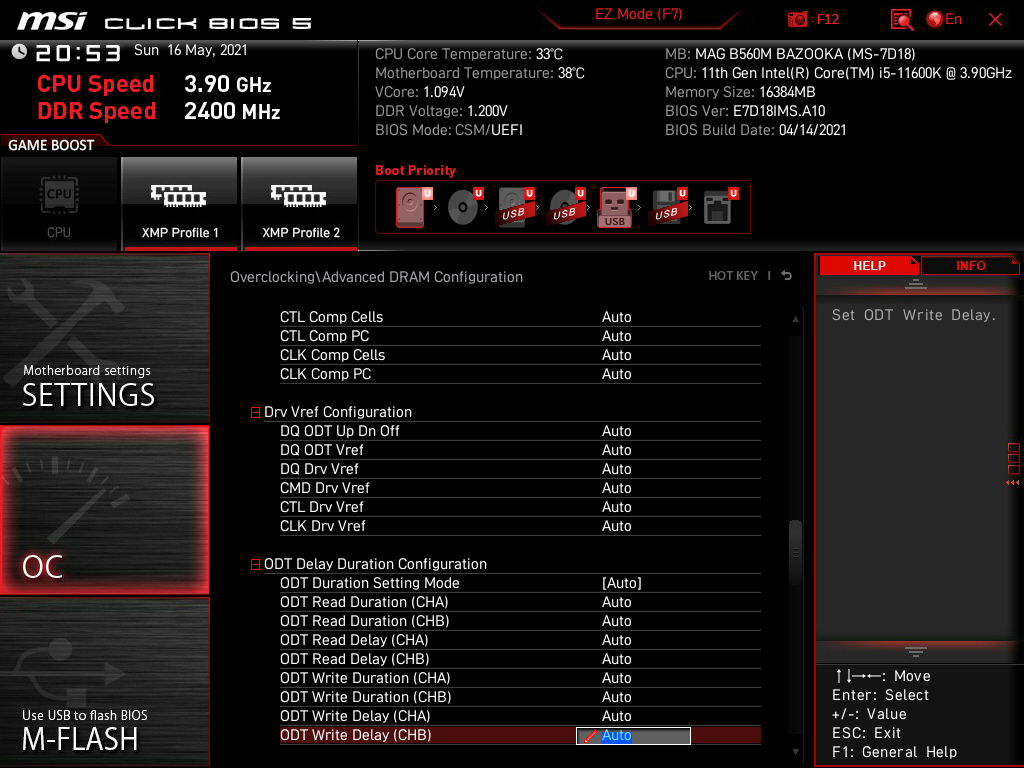Image resolution: width=1024 pixels, height=768 pixels.
Task: Toggle the CPU Game Boost button
Action: 59,204
